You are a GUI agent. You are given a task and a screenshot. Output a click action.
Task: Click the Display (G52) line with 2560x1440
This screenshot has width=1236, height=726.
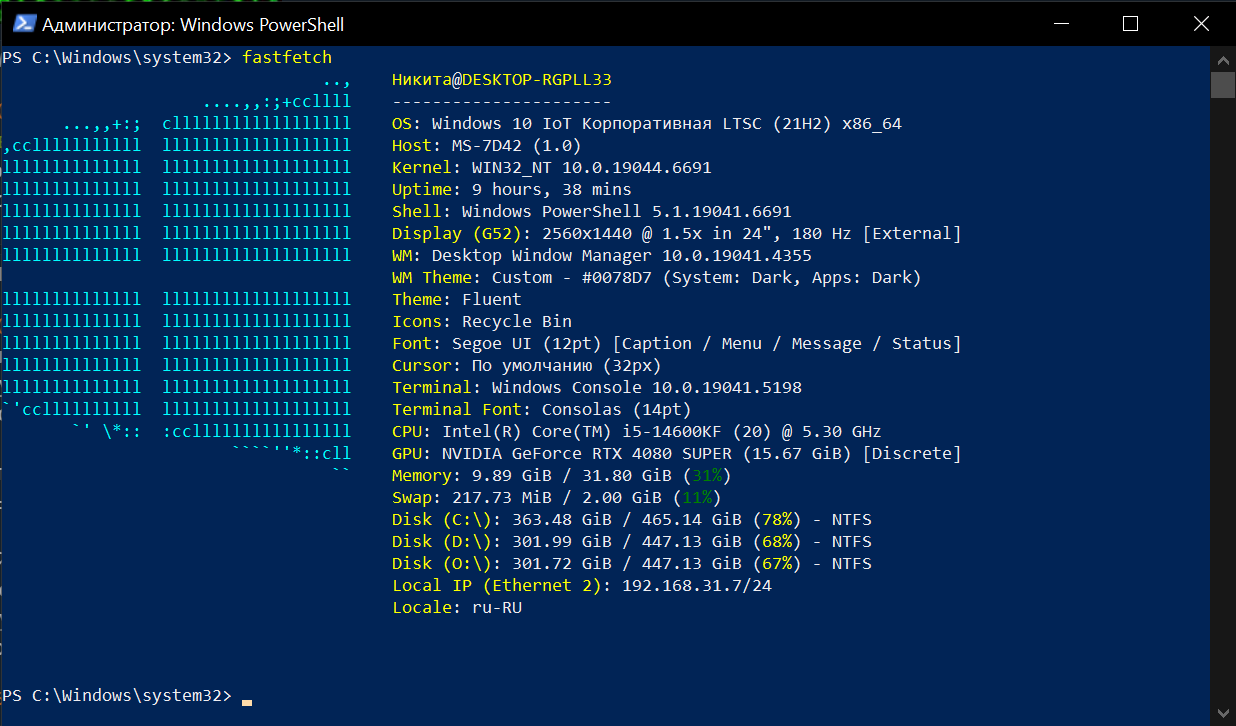pyautogui.click(x=677, y=233)
